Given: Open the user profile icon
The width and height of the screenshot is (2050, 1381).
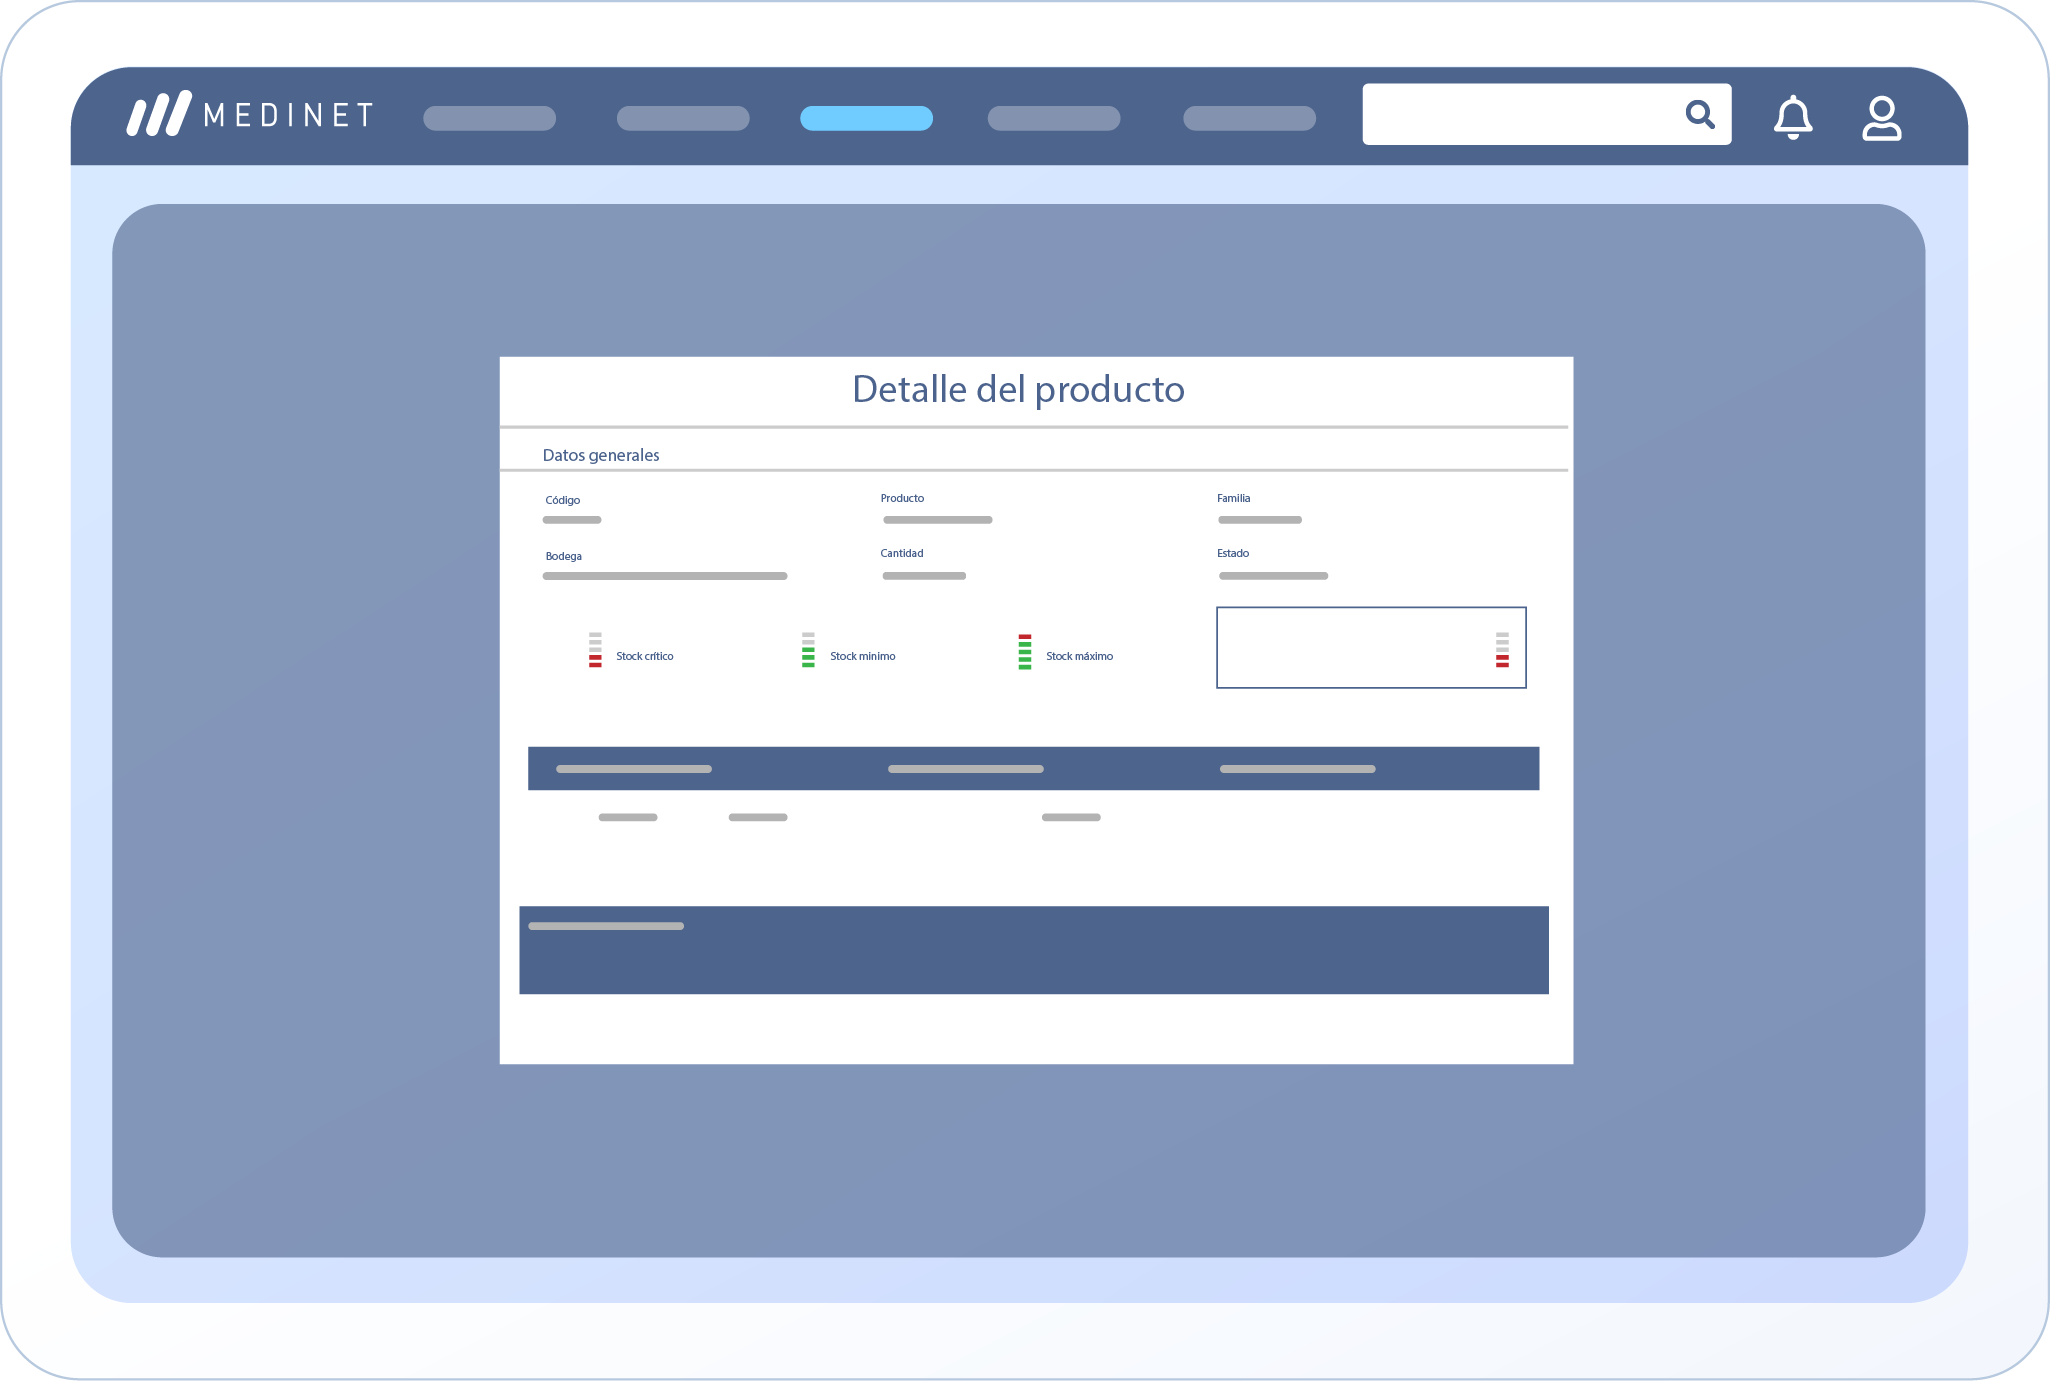Looking at the screenshot, I should click(x=1881, y=118).
